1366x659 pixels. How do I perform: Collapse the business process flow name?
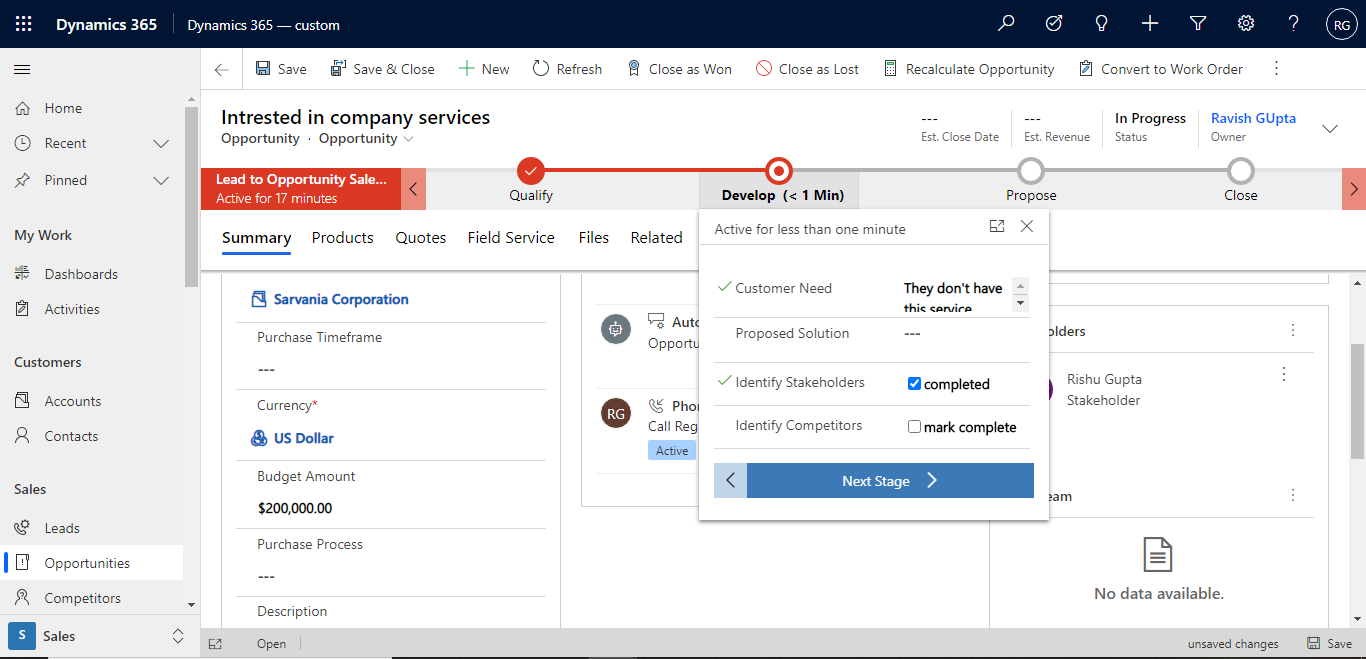point(413,189)
